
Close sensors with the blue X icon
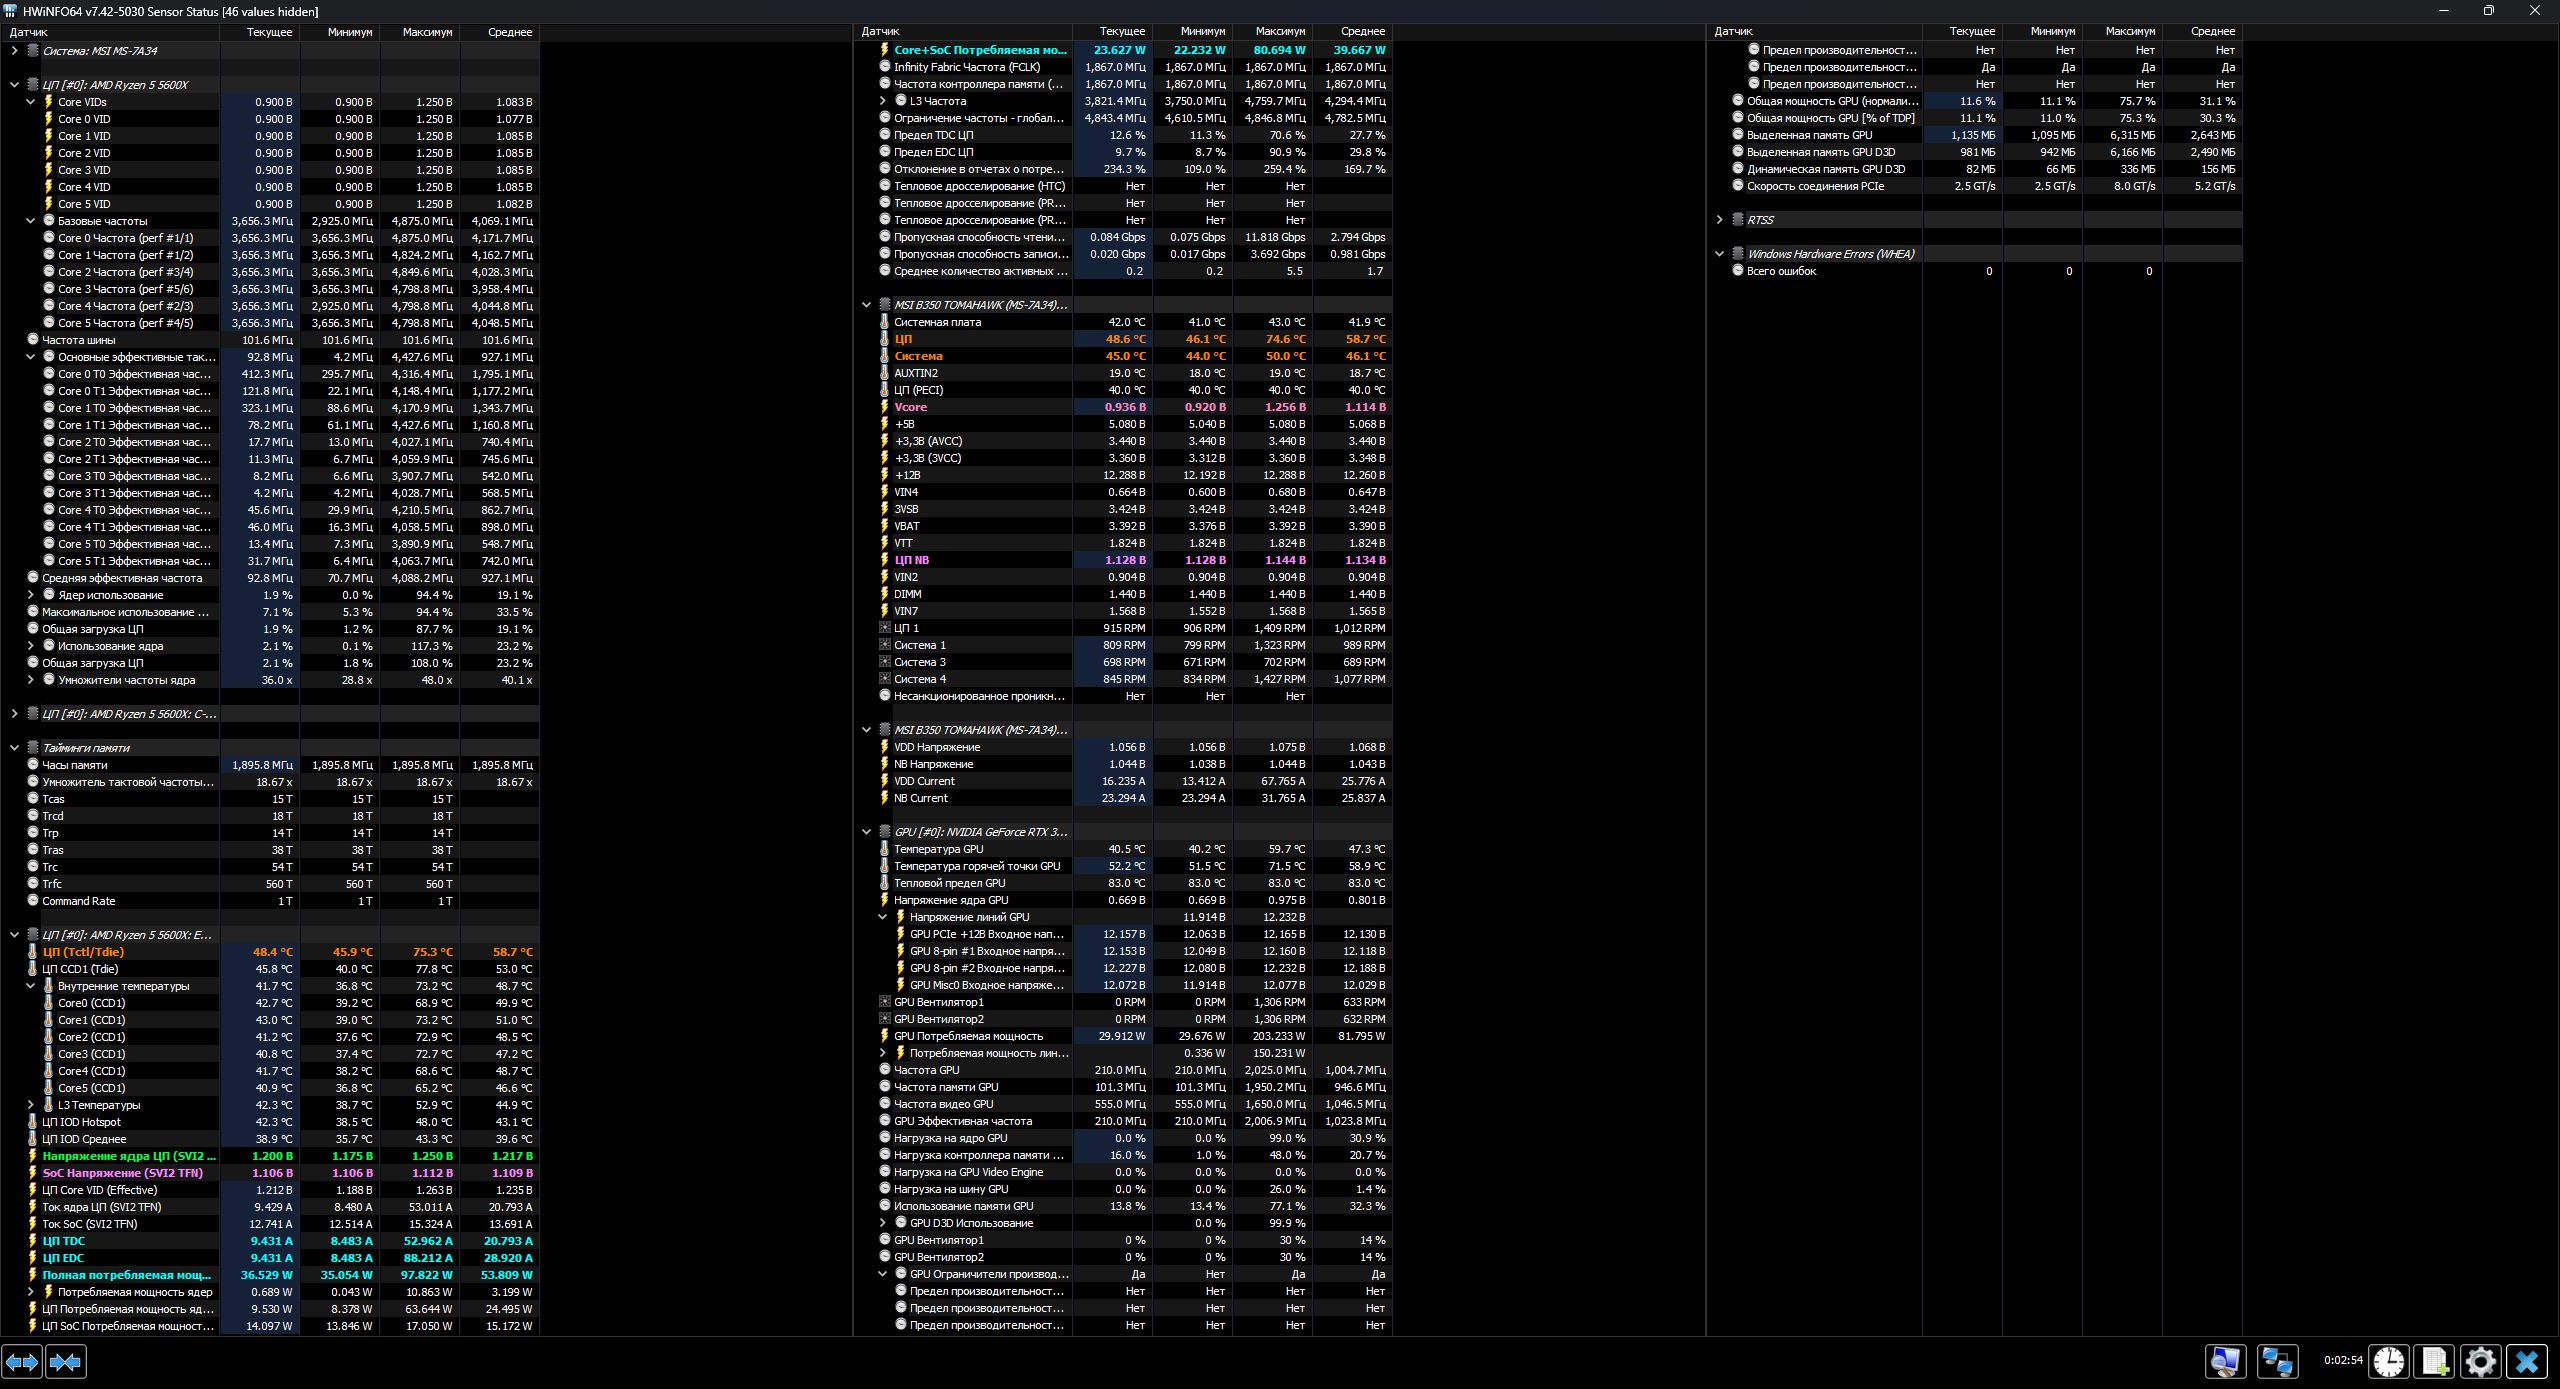pyautogui.click(x=2527, y=1361)
